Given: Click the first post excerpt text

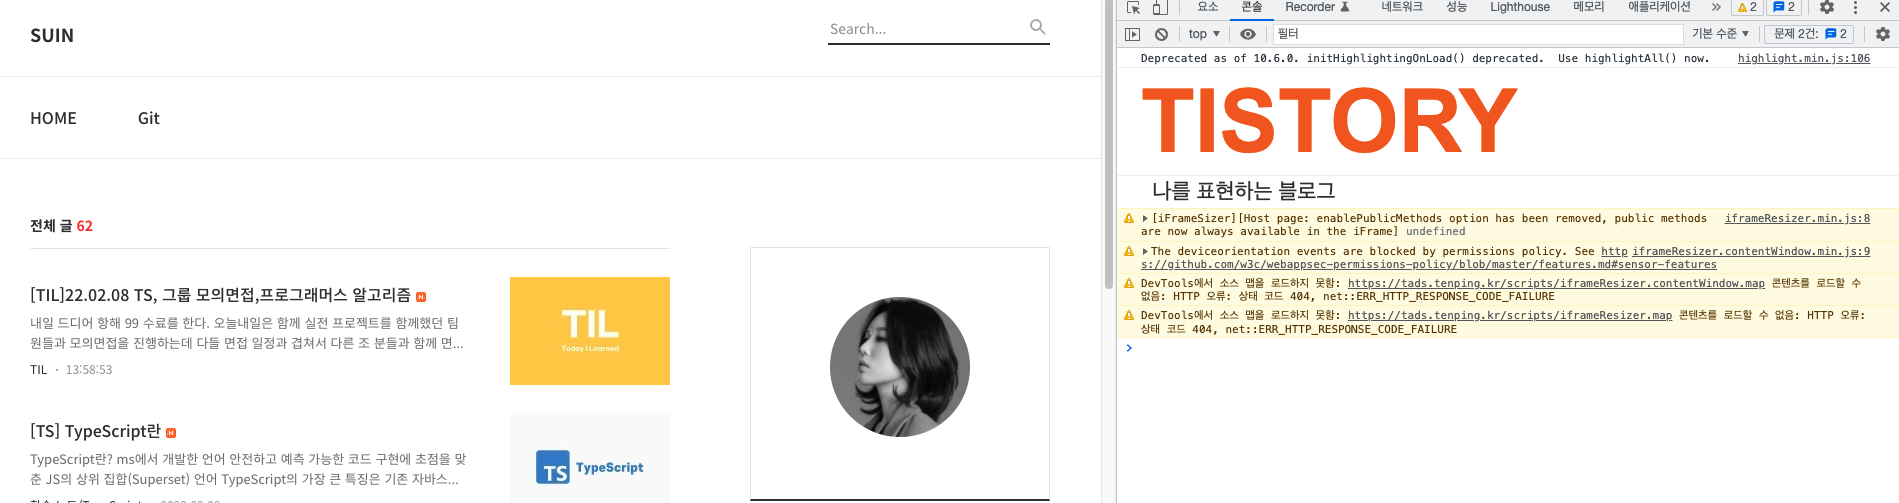Looking at the screenshot, I should tap(247, 333).
